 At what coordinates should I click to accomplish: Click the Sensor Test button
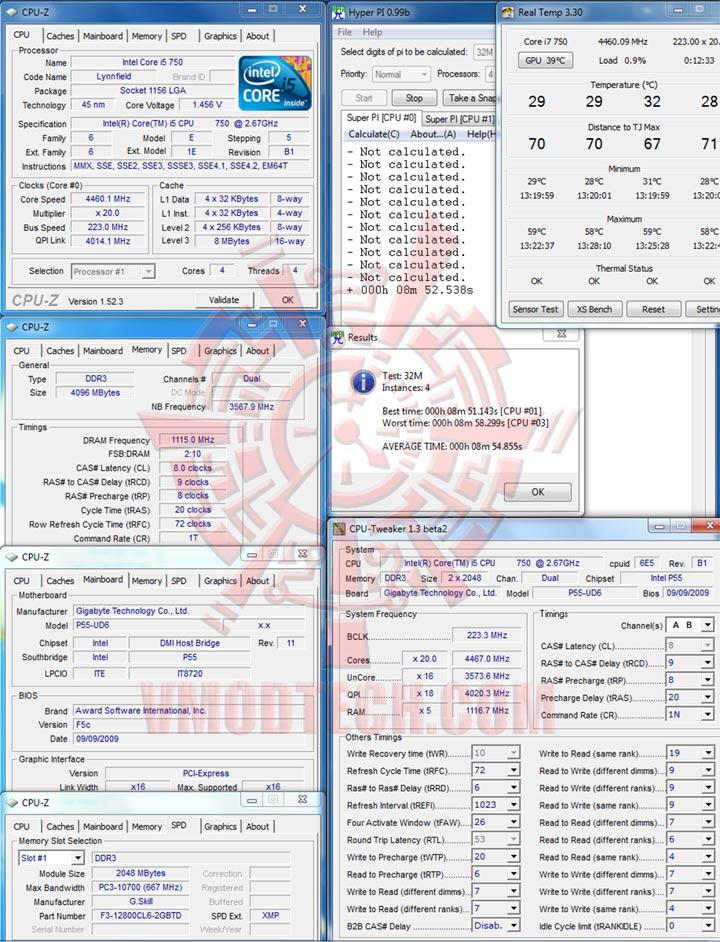(535, 309)
